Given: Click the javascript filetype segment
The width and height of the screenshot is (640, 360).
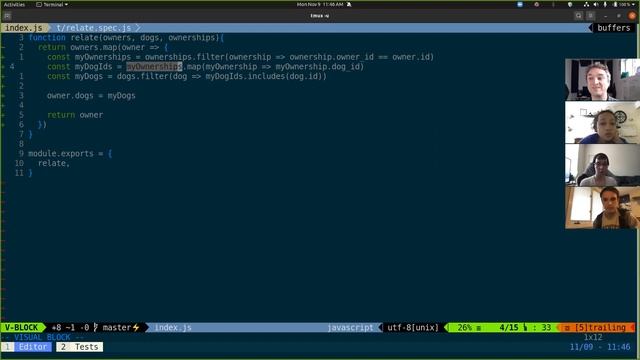Looking at the screenshot, I should [350, 327].
